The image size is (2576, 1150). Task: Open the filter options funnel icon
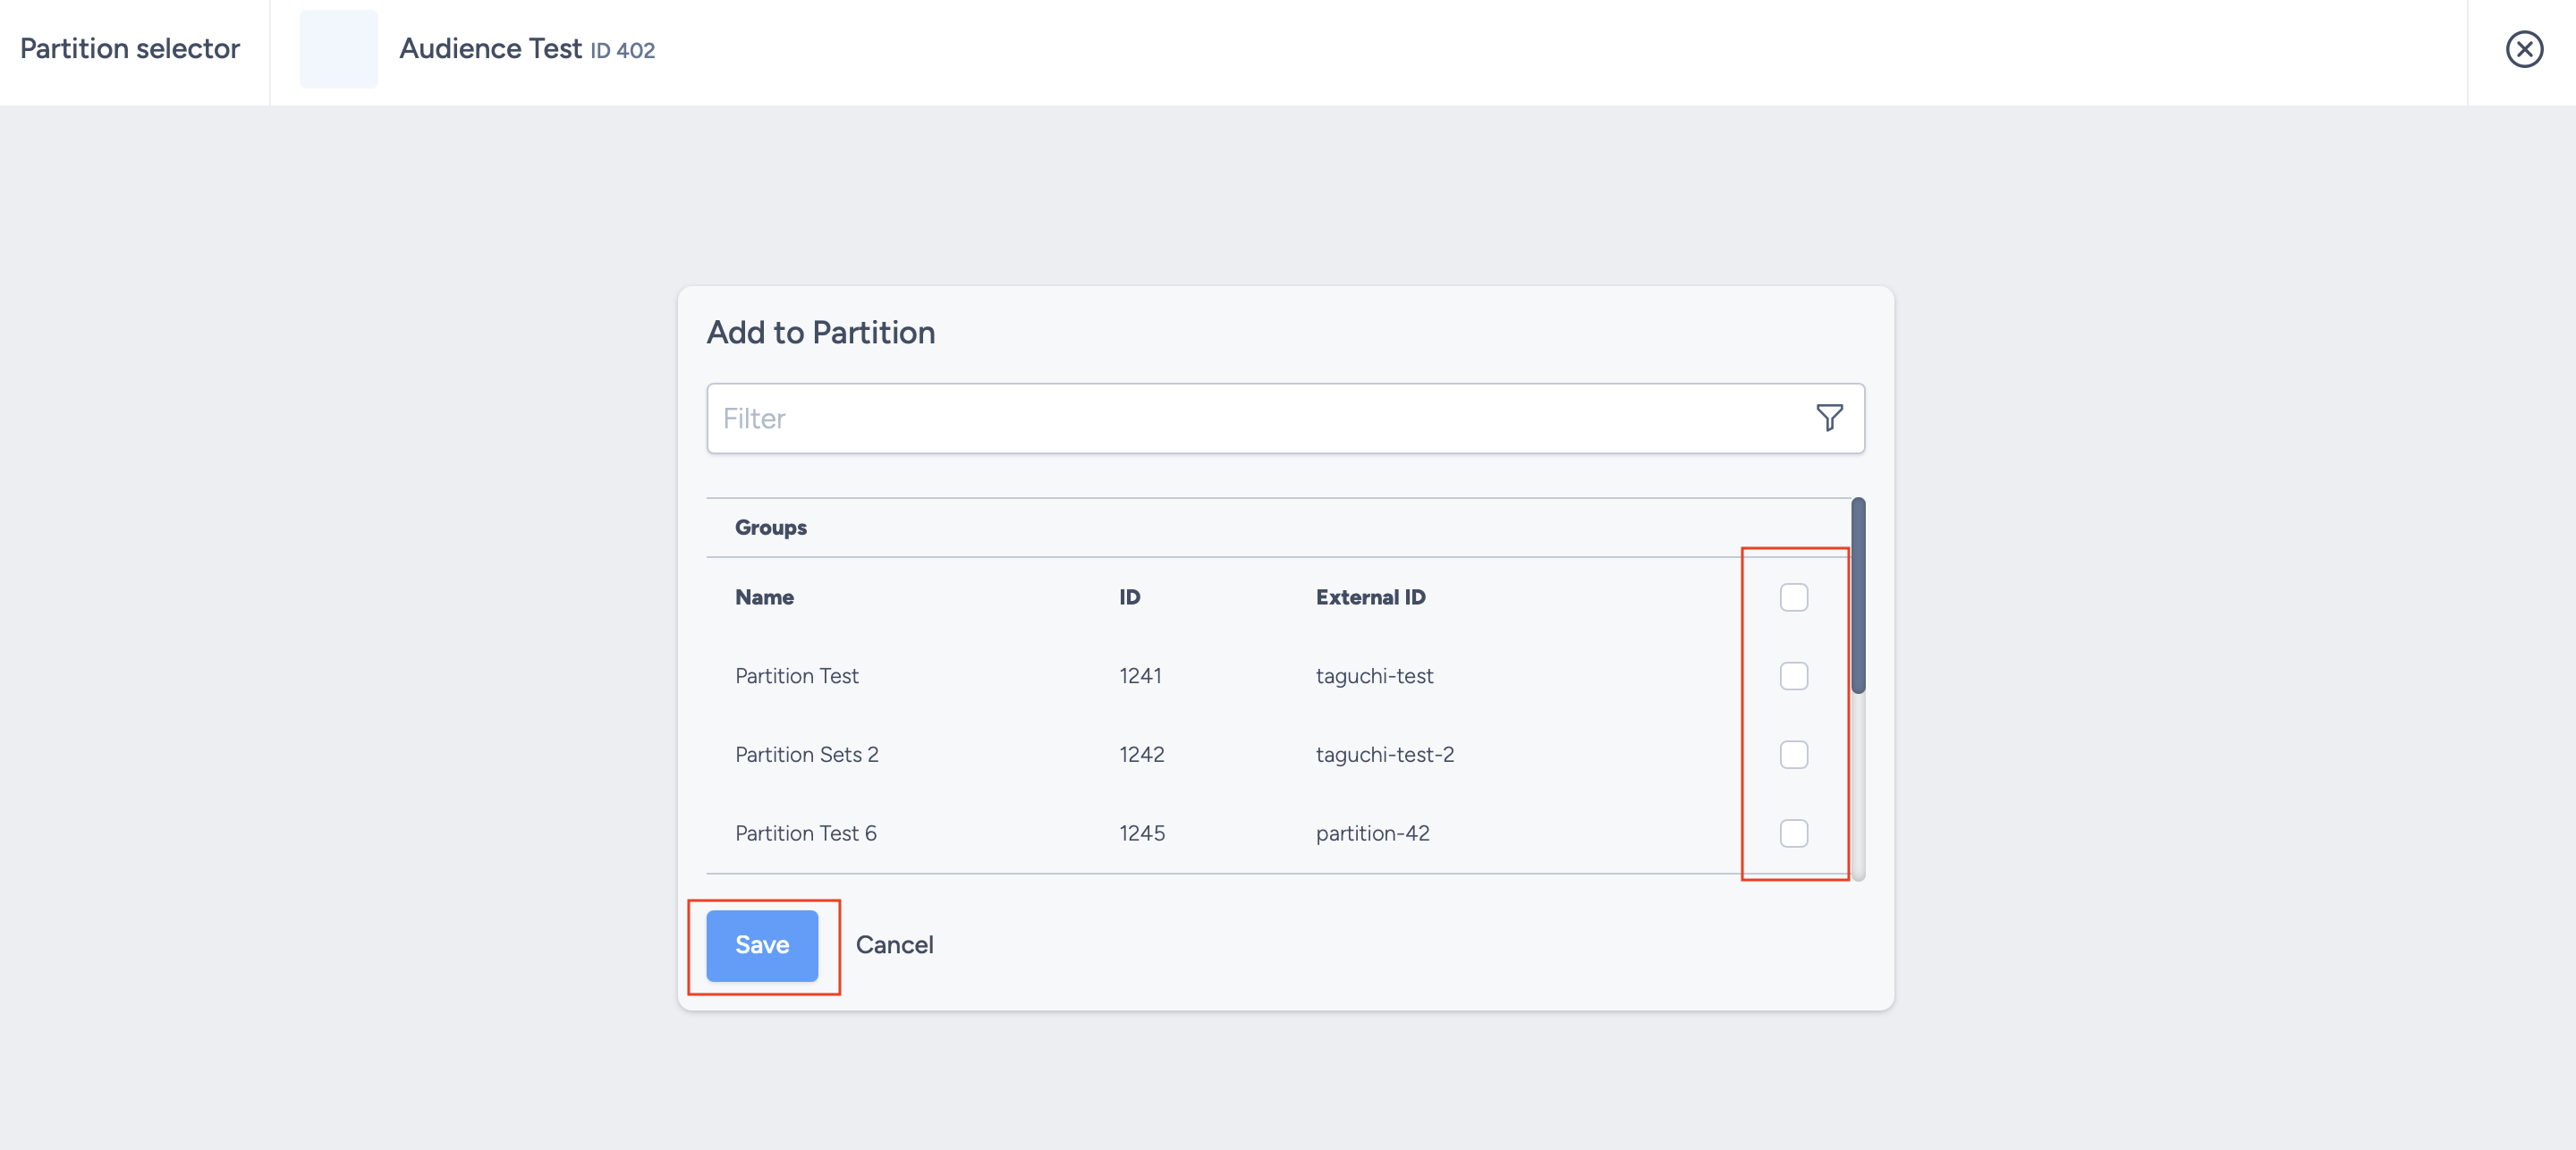click(x=1829, y=418)
